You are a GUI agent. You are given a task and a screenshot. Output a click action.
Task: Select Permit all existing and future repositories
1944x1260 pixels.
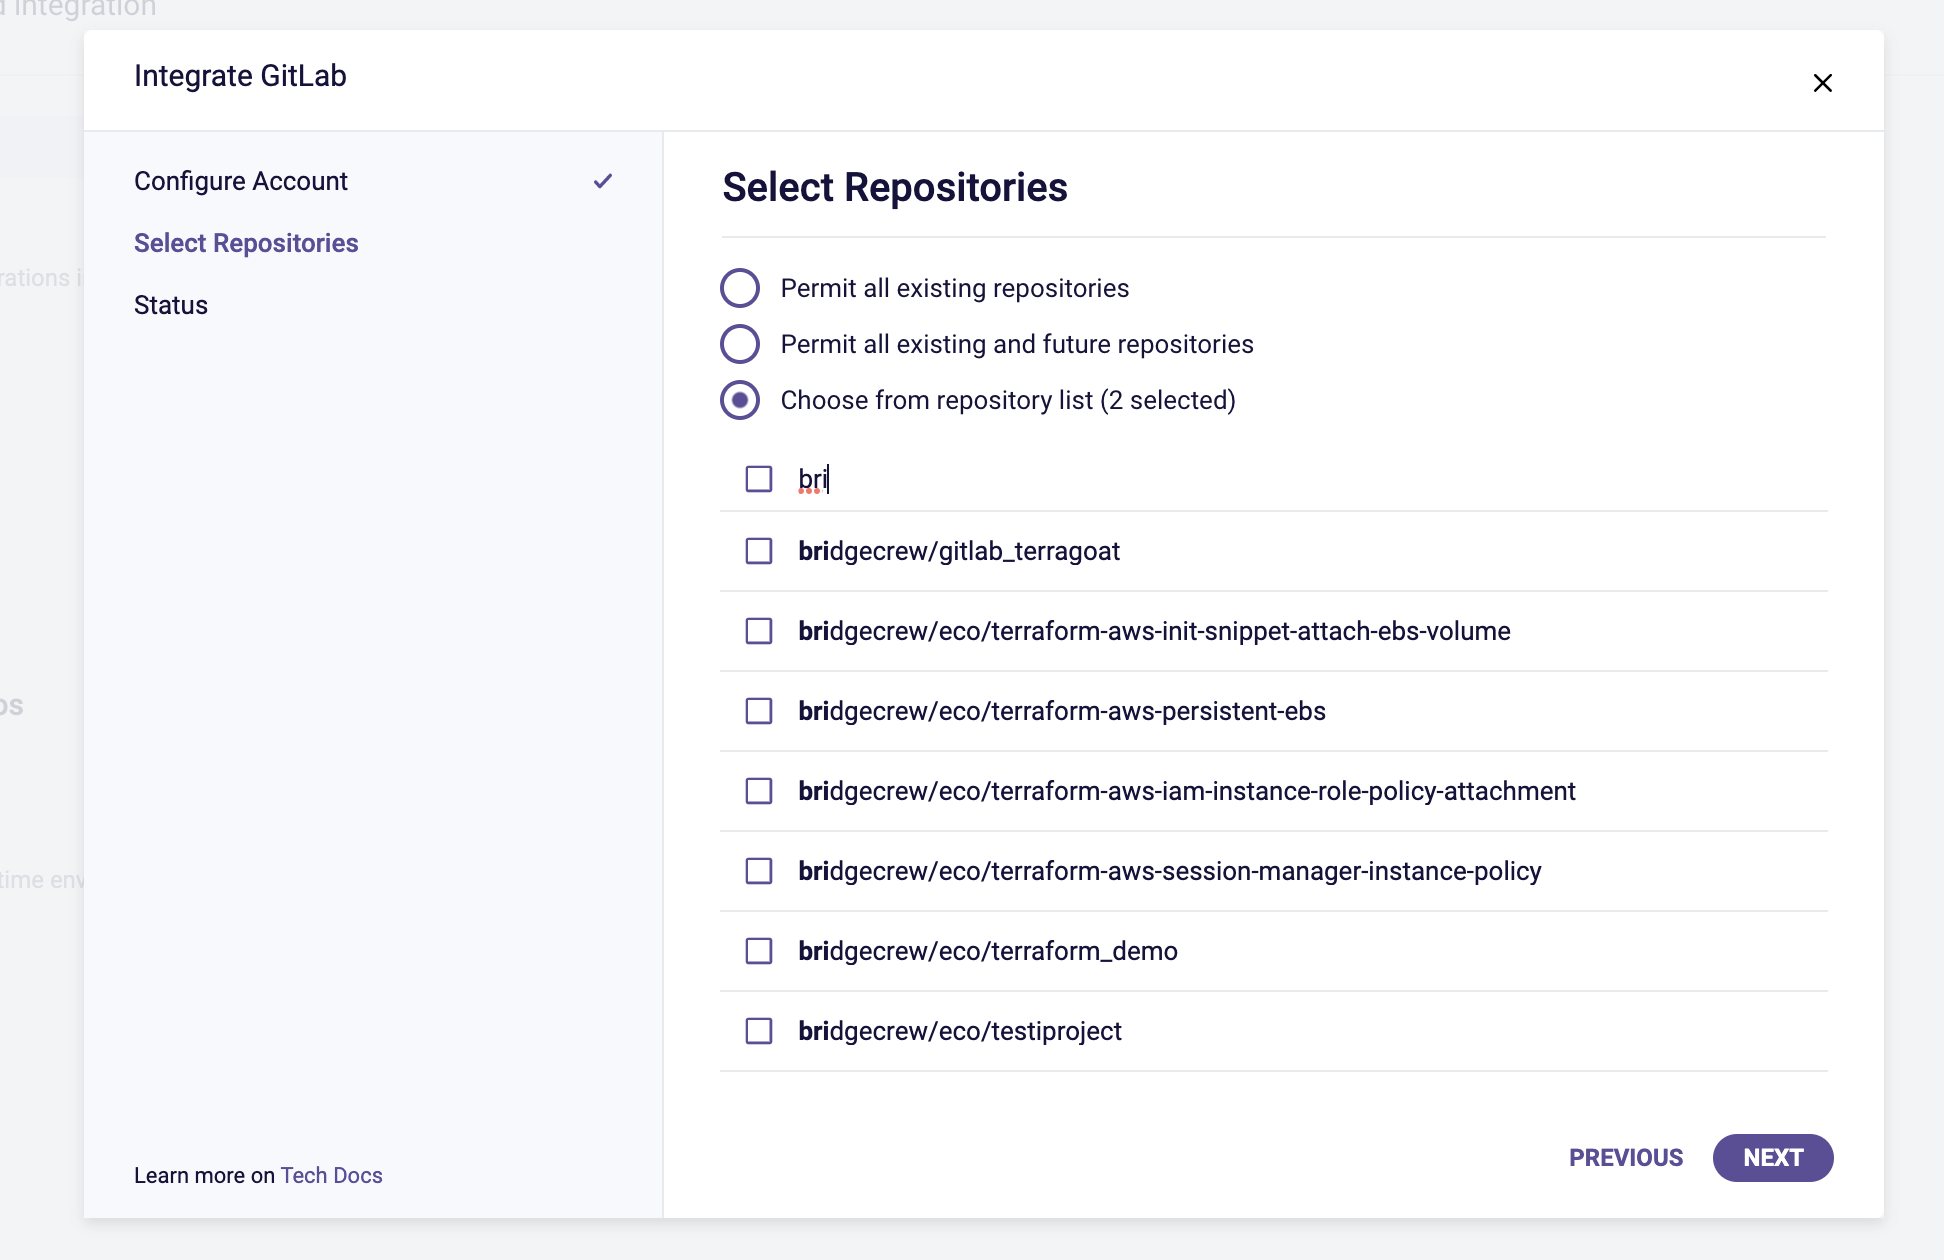(740, 344)
